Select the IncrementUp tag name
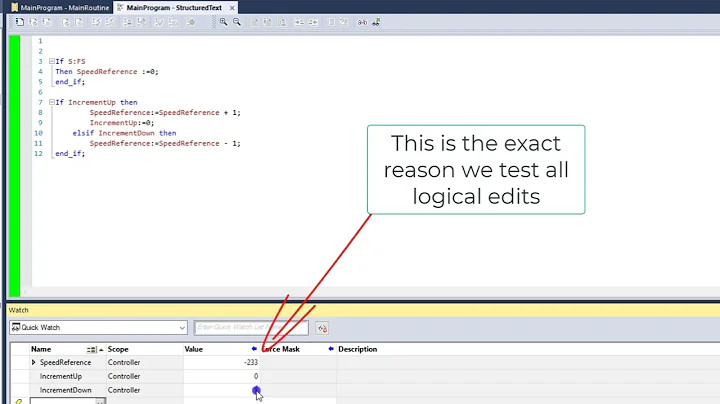720x404 pixels. pos(61,376)
